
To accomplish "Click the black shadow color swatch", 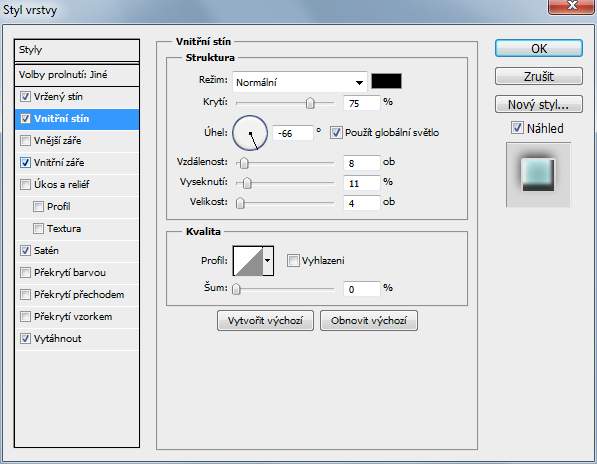I will (386, 81).
